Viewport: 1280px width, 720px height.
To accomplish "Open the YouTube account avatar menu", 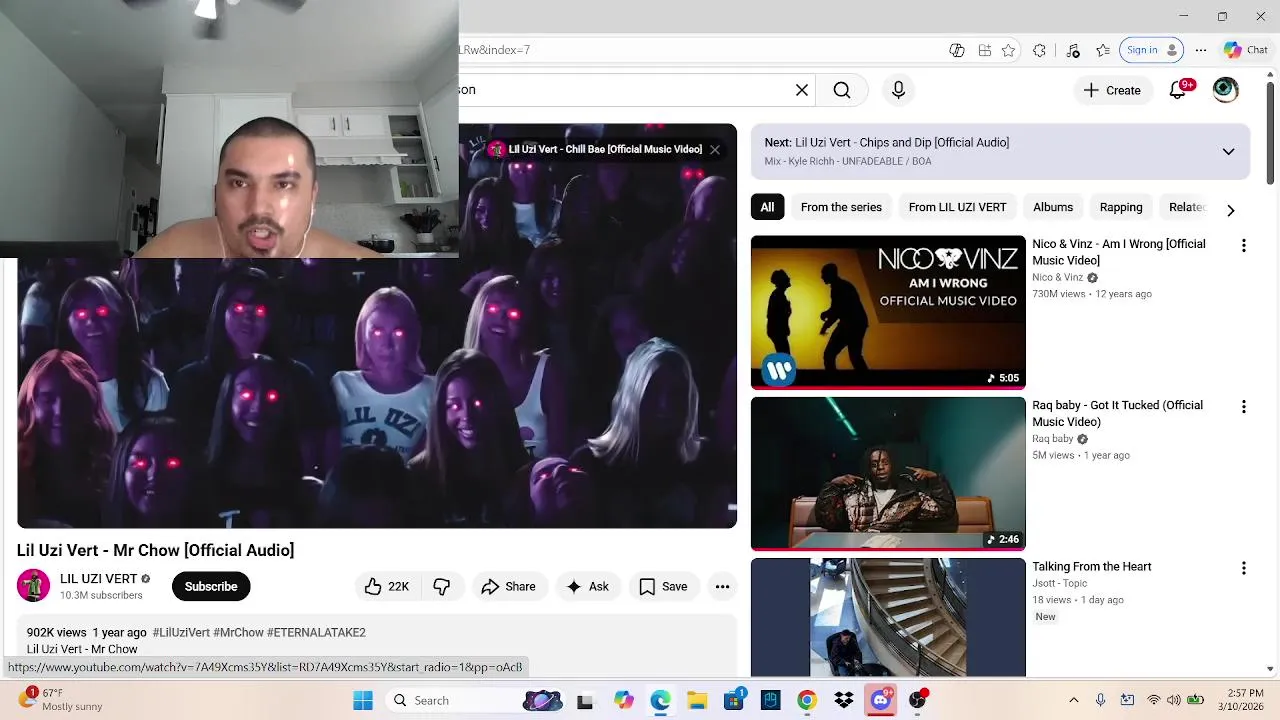I will point(1225,90).
